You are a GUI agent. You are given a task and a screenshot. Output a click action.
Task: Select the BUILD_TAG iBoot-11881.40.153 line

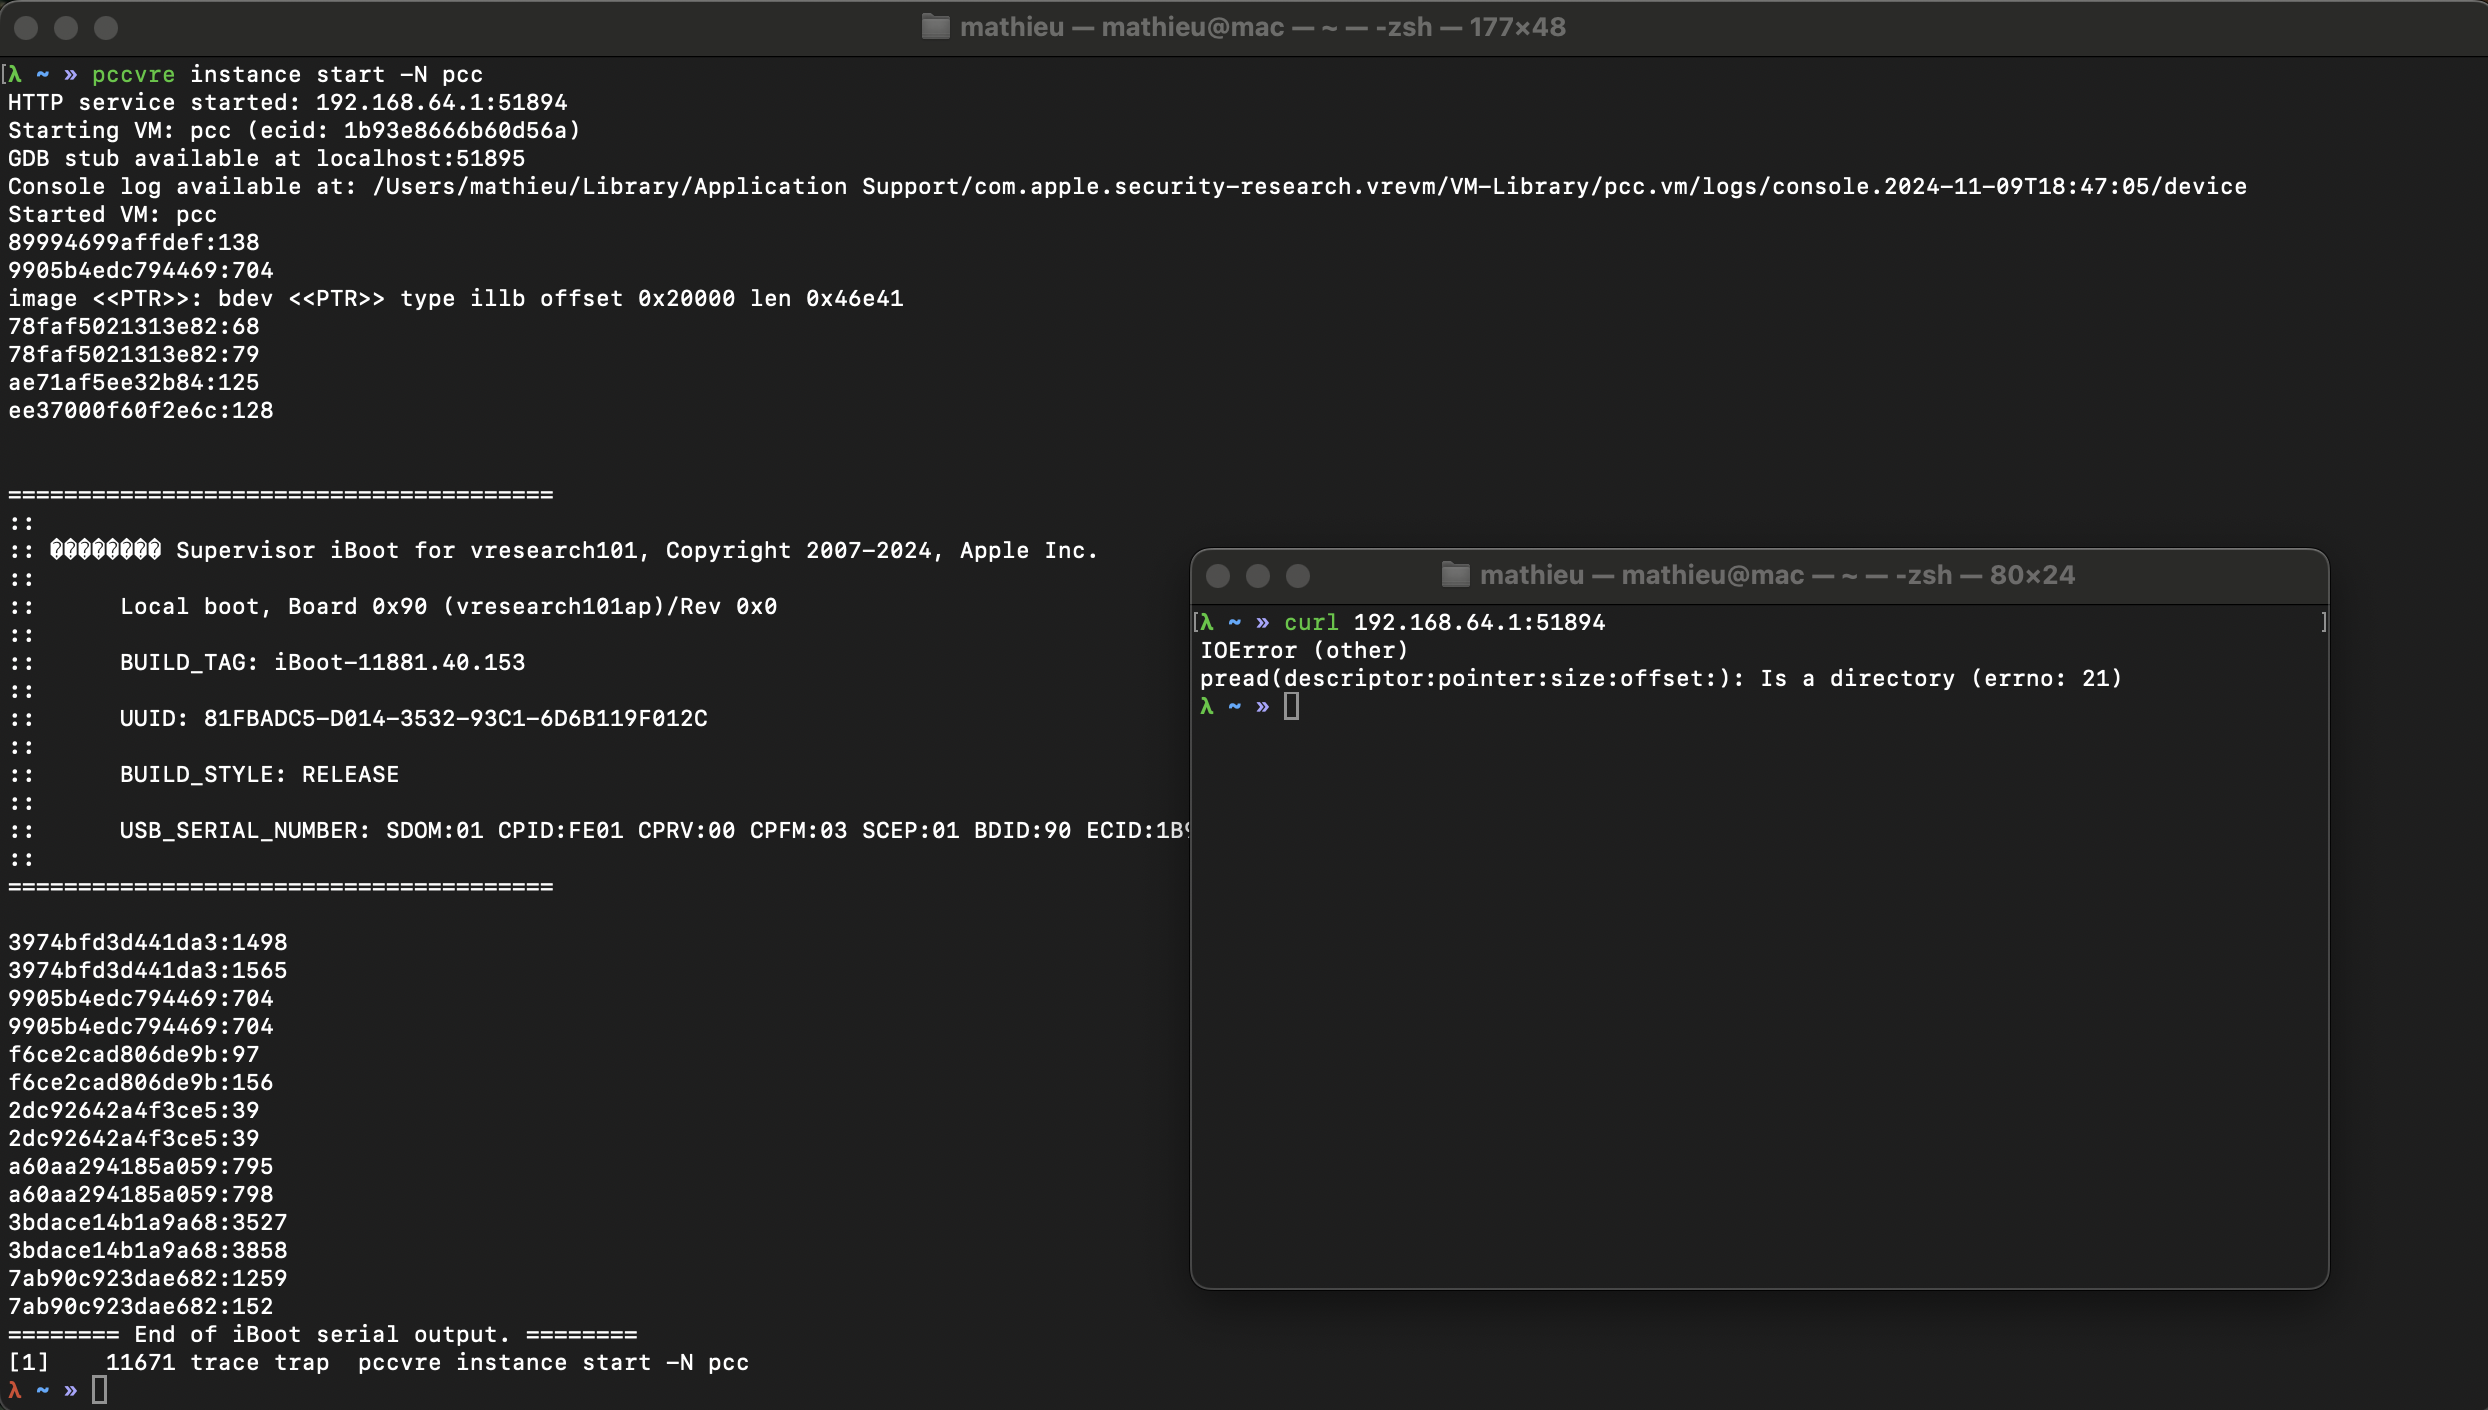click(x=322, y=662)
